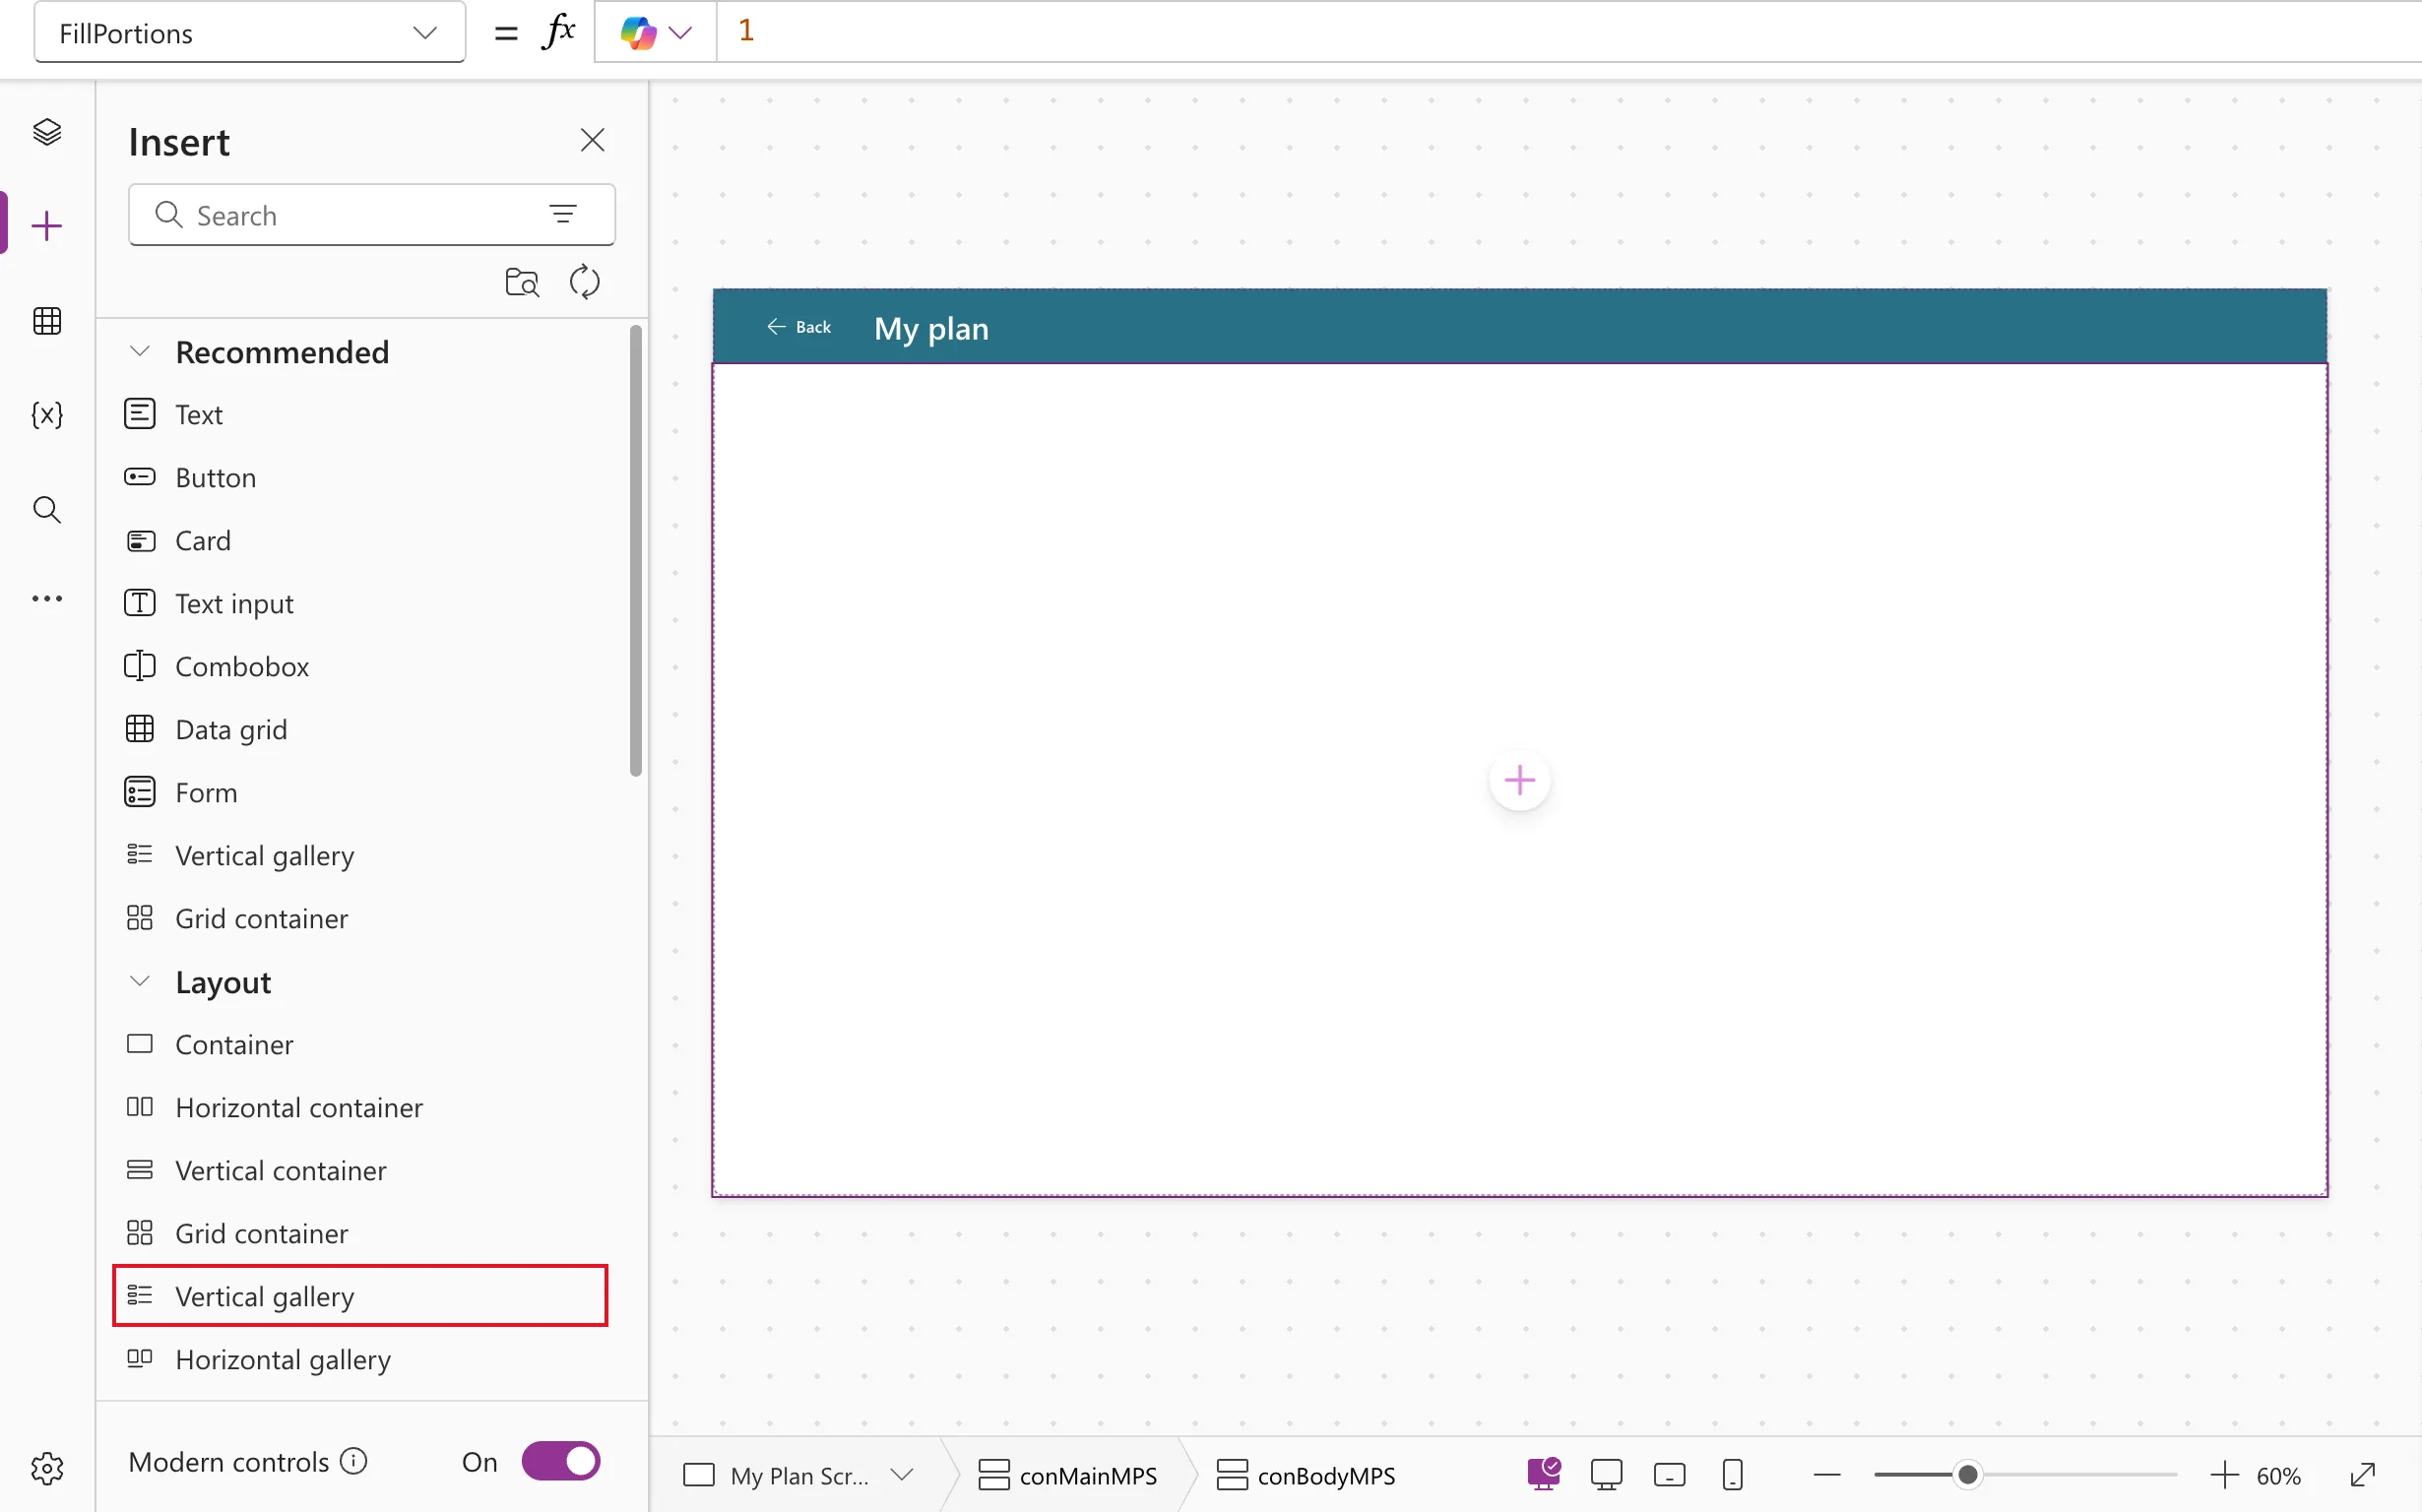Select conMainMPS in breadcrumb

(1067, 1475)
